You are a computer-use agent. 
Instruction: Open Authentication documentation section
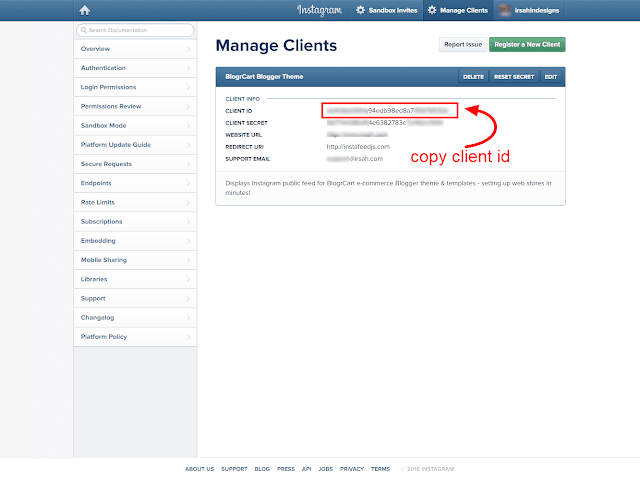point(135,68)
